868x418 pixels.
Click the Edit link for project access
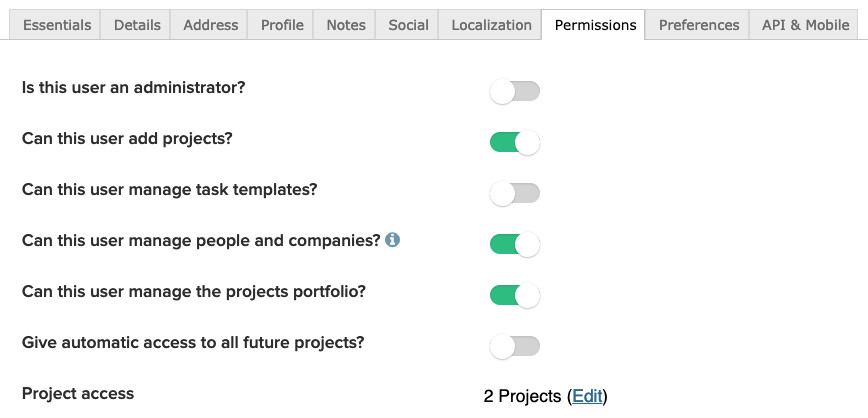[587, 396]
